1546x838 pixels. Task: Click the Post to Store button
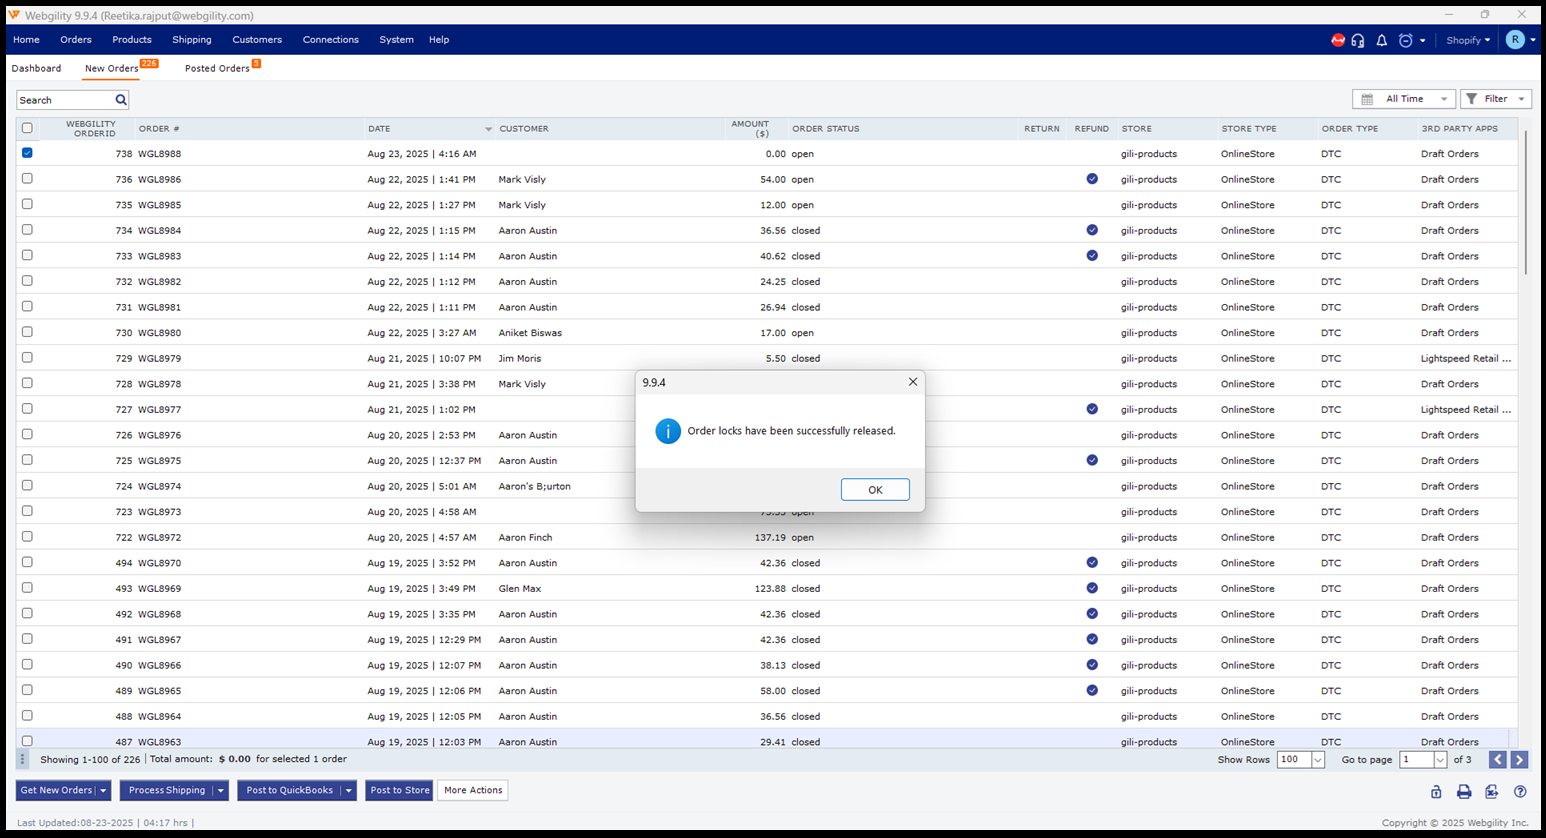(399, 790)
